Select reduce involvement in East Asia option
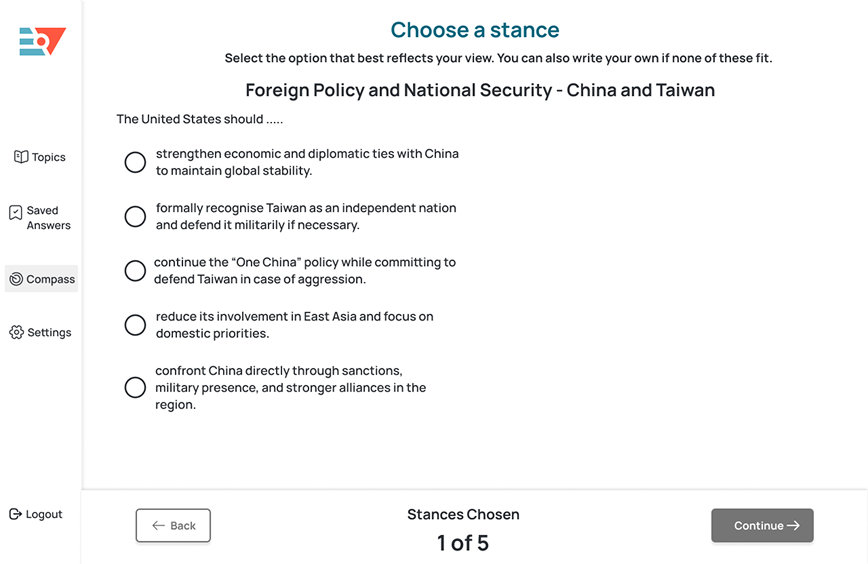 (135, 325)
